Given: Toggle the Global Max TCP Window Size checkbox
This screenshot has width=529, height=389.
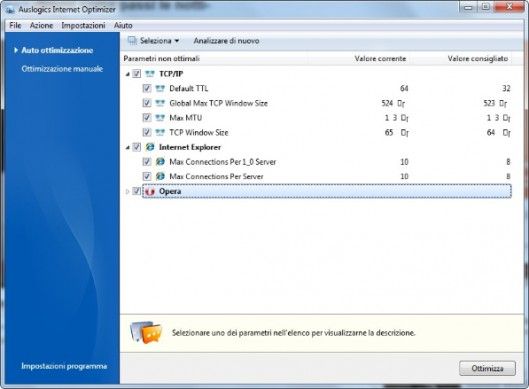Looking at the screenshot, I should click(x=146, y=103).
